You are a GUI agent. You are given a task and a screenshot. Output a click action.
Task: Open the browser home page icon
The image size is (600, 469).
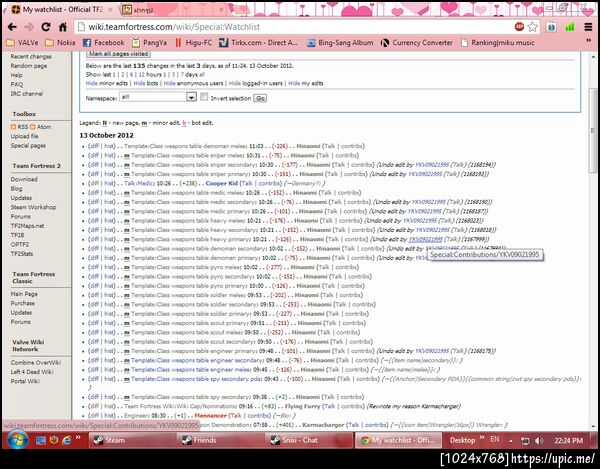63,27
